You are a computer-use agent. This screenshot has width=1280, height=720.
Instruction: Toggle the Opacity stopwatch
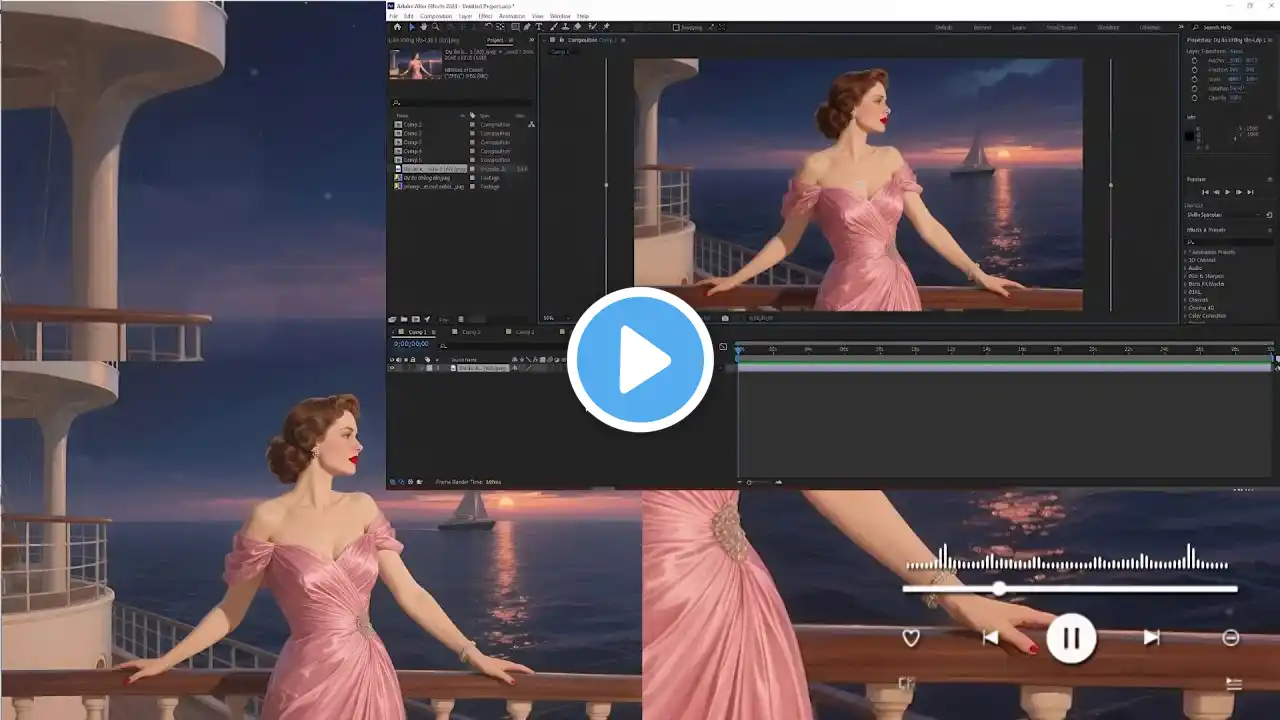point(1194,97)
